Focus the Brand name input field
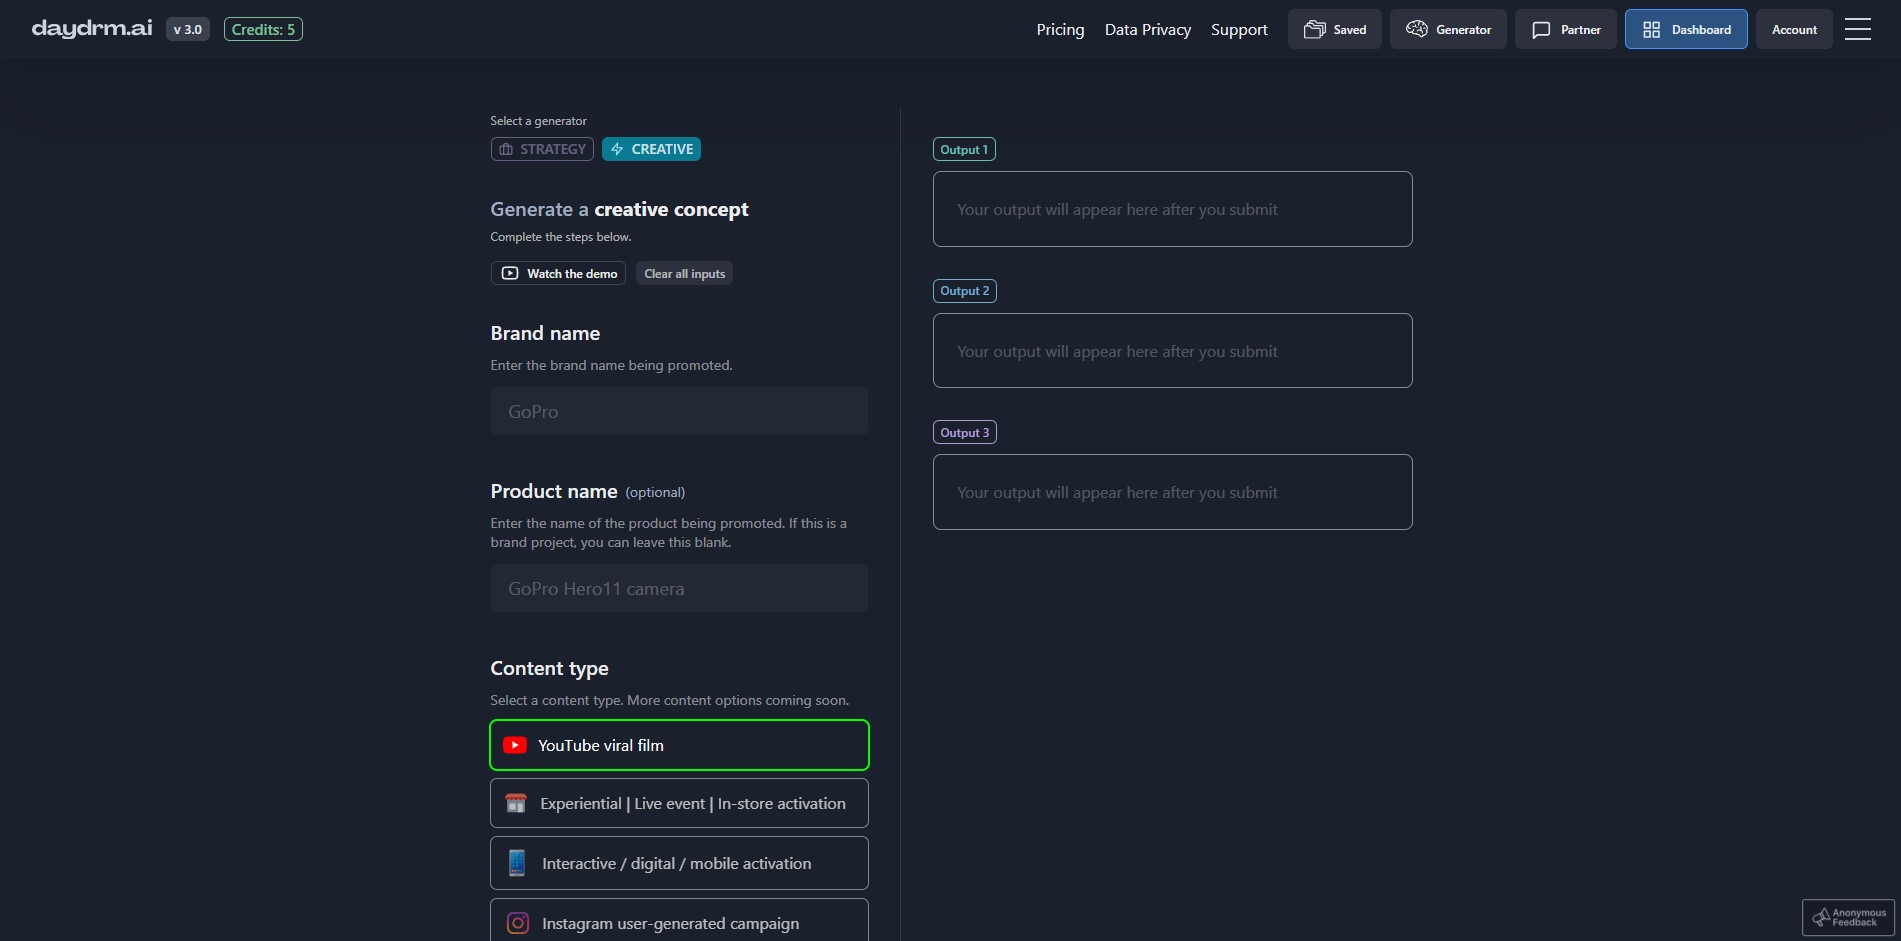This screenshot has width=1901, height=941. tap(679, 411)
